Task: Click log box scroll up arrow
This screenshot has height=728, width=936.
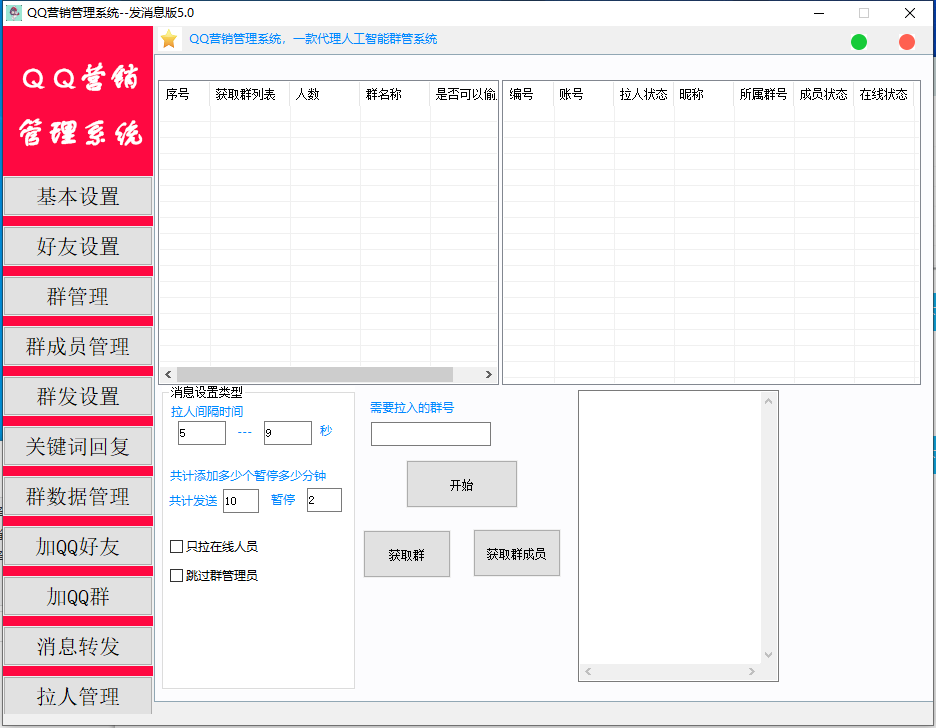Action: coord(768,401)
